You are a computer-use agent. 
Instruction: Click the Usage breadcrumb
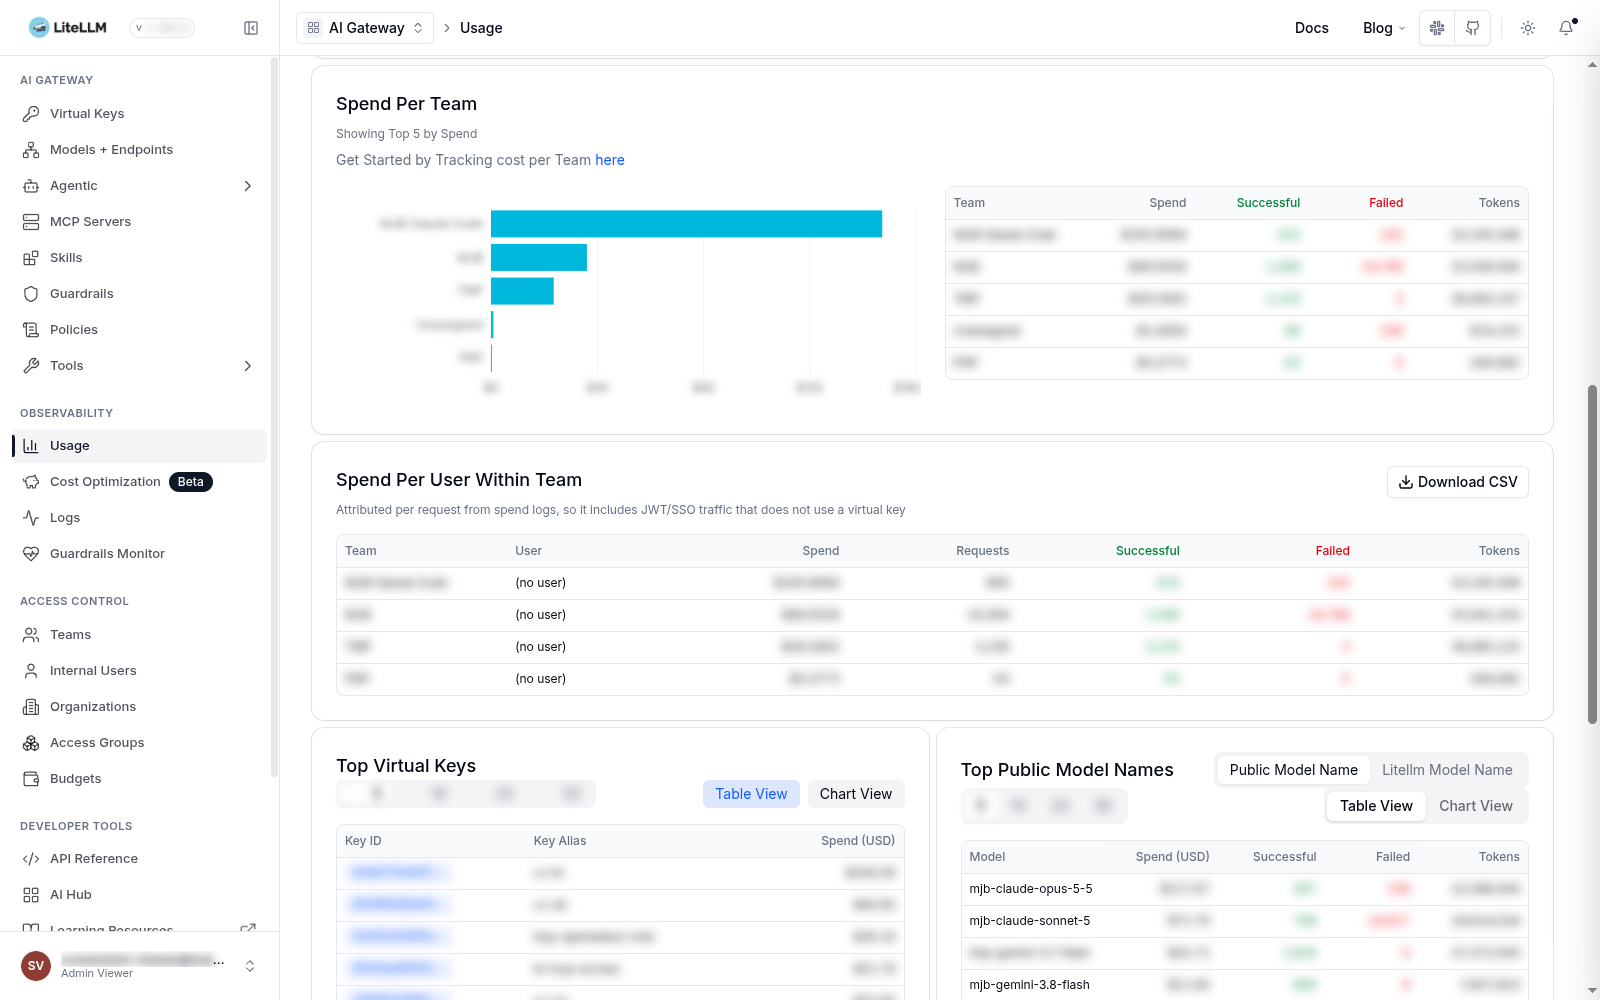tap(481, 28)
